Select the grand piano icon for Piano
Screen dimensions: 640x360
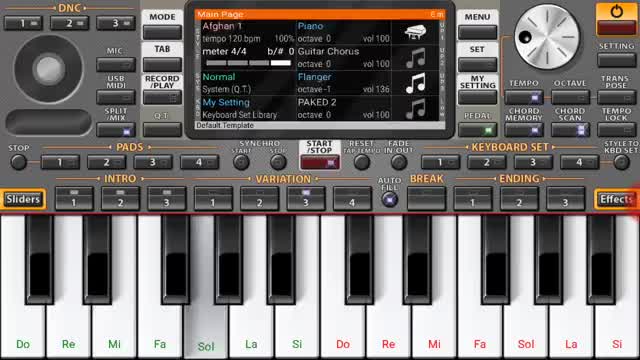[x=416, y=32]
